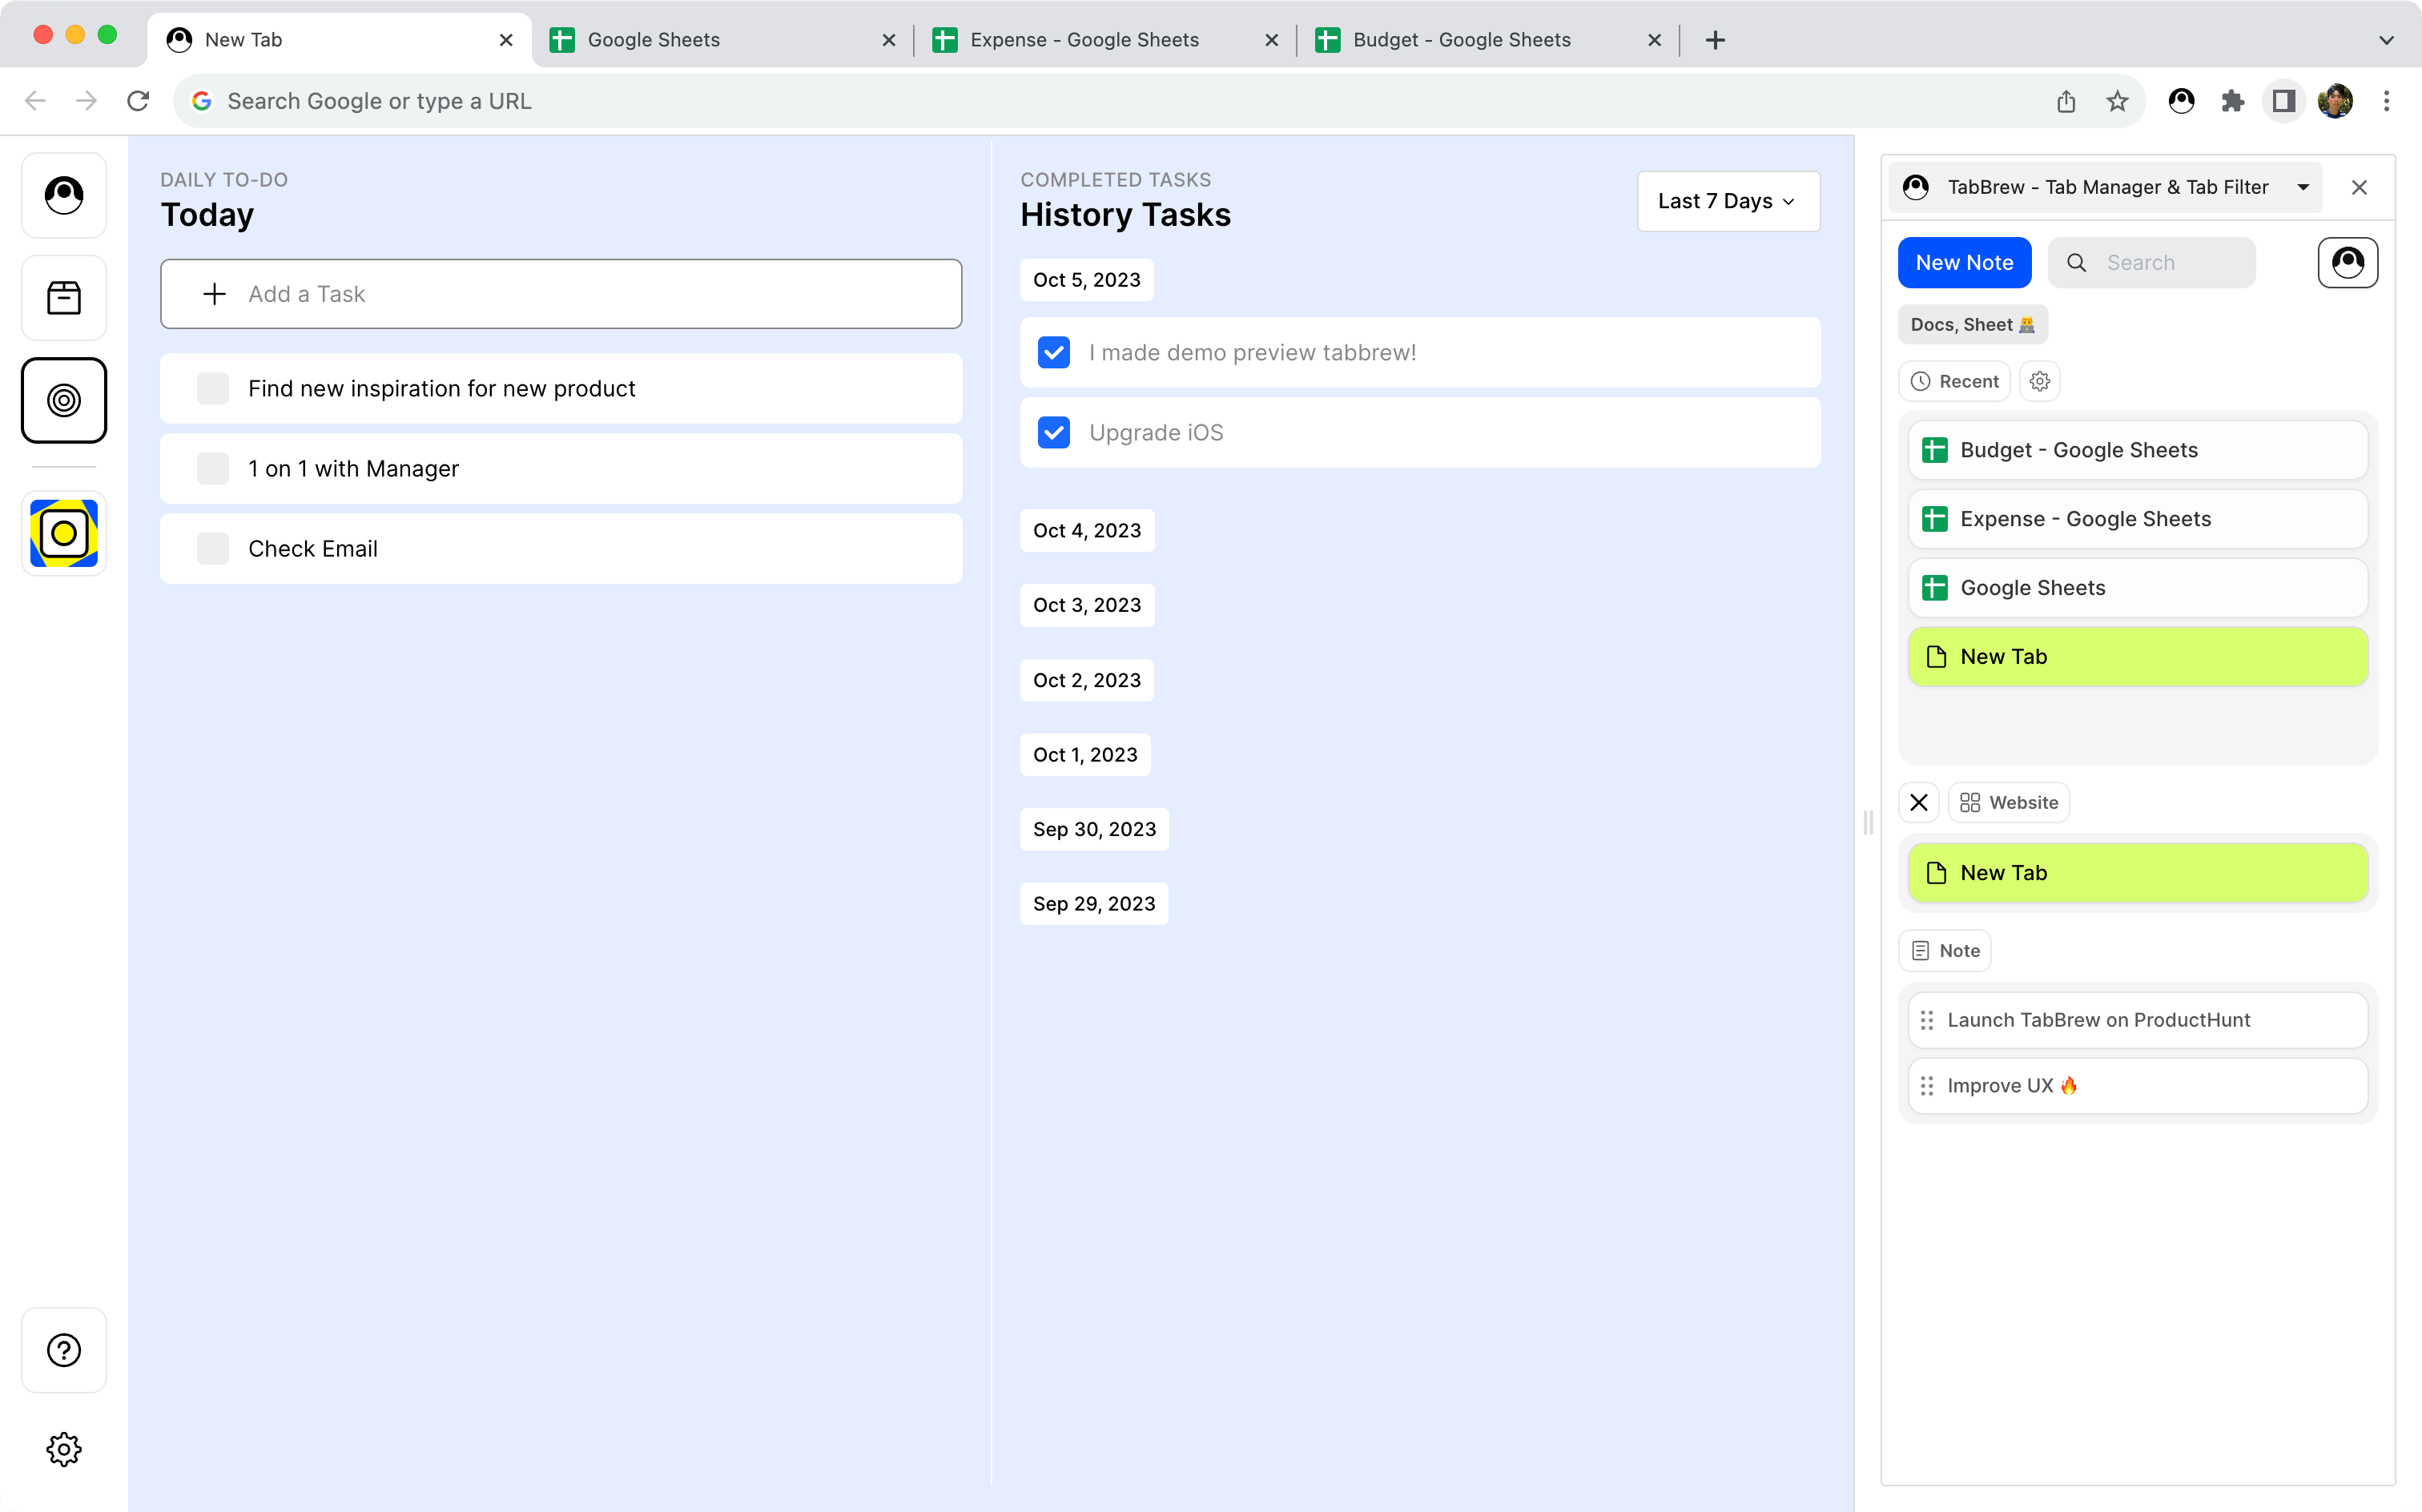Screen dimensions: 2422x1512
Task: Select the Sep 30, 2023 date label
Action: click(x=1094, y=829)
